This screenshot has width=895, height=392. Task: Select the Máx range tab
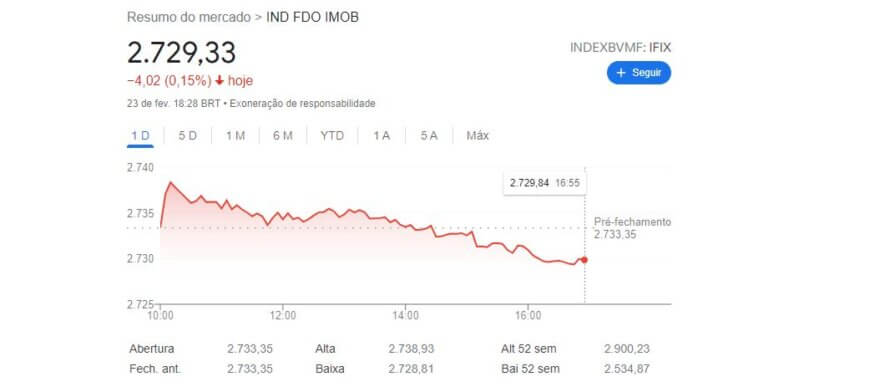[478, 136]
